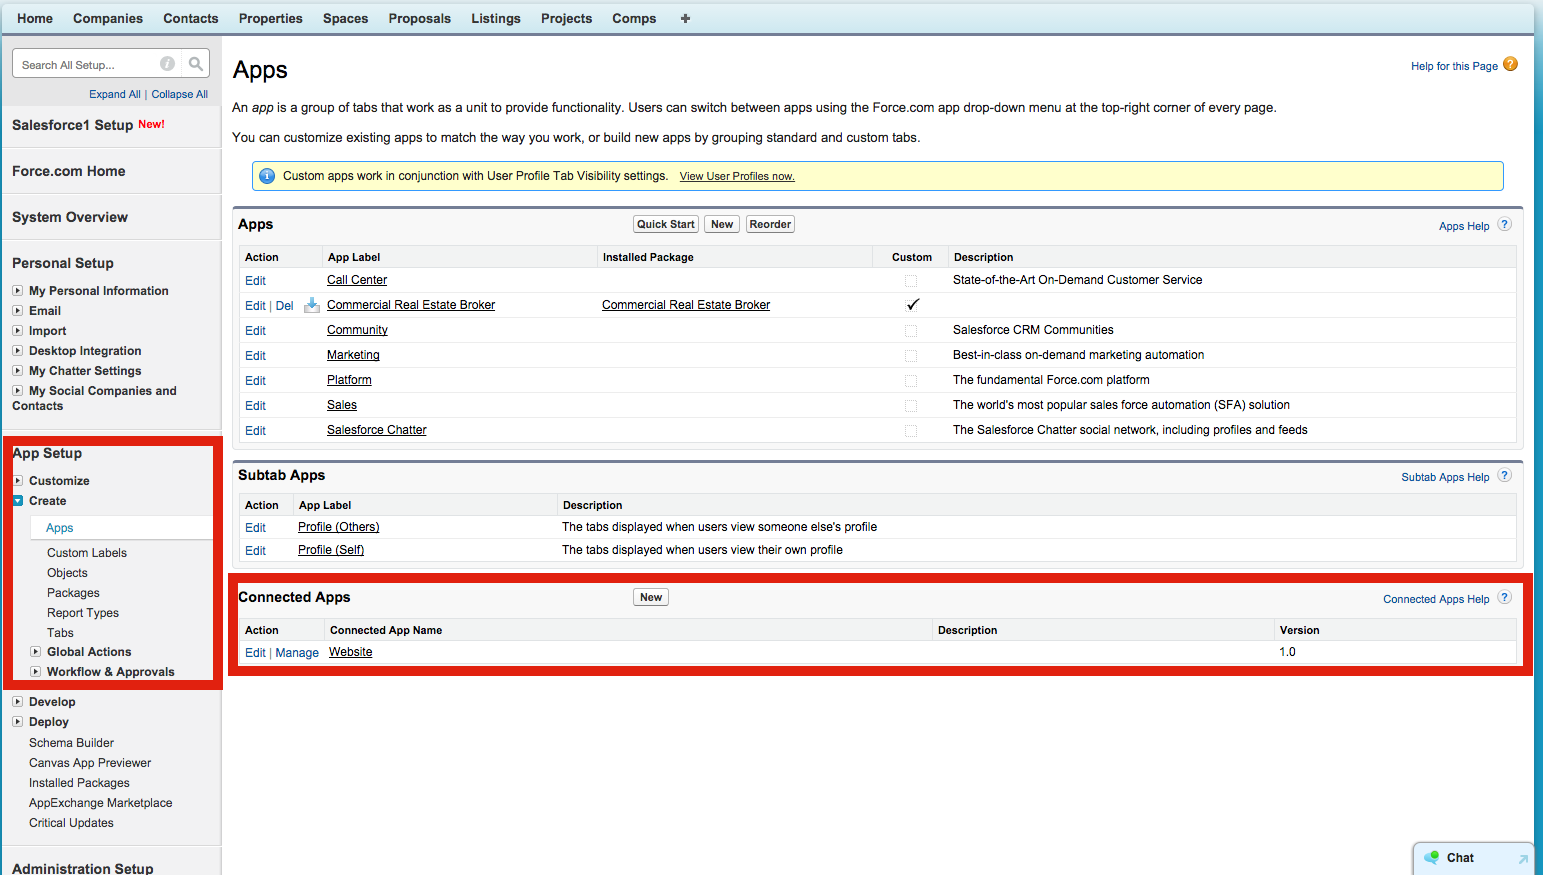Click the search magnifier icon in Setup search
The image size is (1543, 875).
196,64
